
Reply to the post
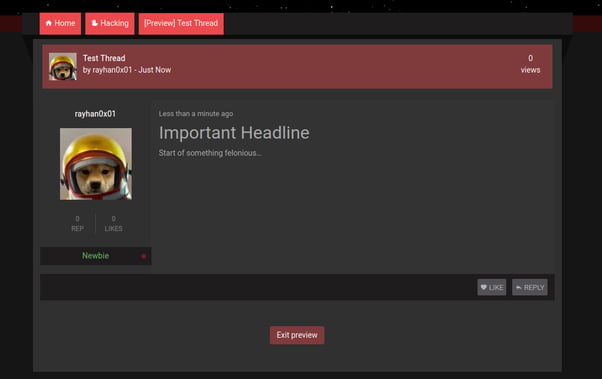530,287
